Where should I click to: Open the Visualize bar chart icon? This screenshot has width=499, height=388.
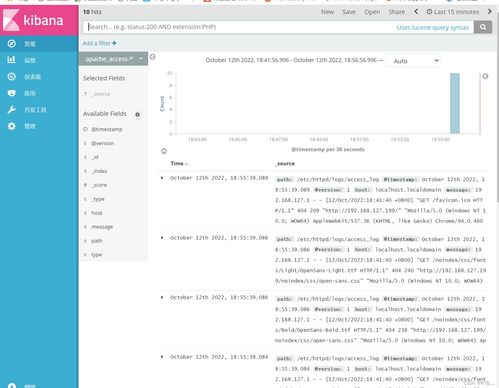pos(12,60)
